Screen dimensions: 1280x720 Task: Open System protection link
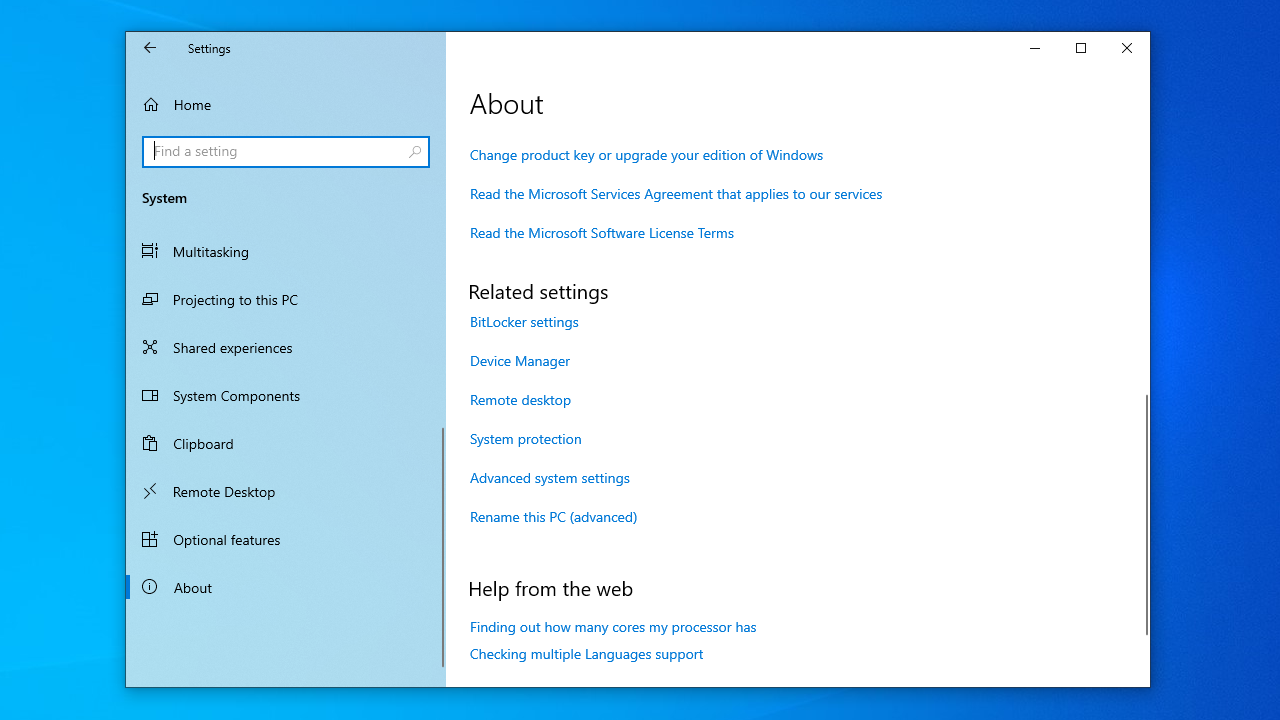point(525,439)
